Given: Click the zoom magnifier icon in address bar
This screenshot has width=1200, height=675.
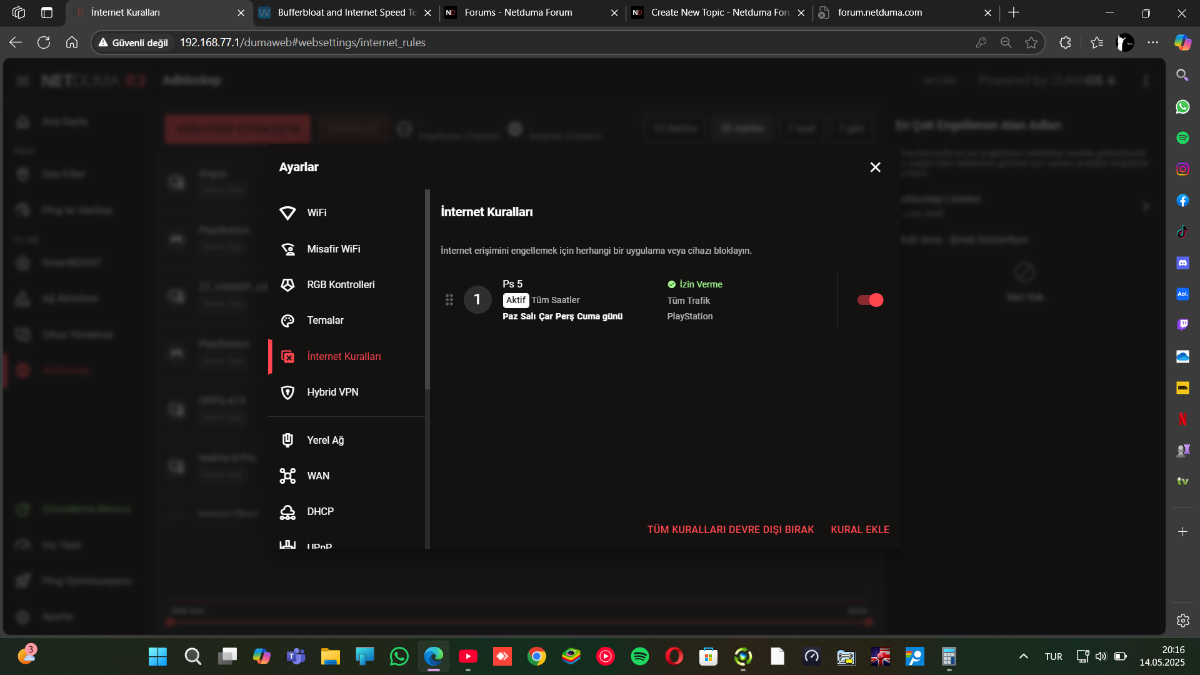Looking at the screenshot, I should (1006, 43).
